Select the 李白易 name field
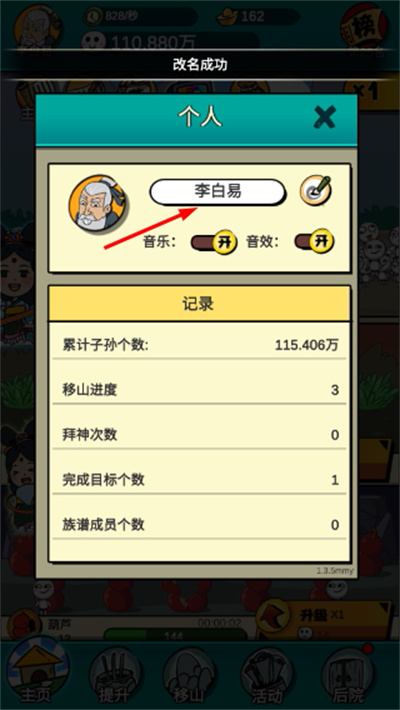 tap(217, 192)
